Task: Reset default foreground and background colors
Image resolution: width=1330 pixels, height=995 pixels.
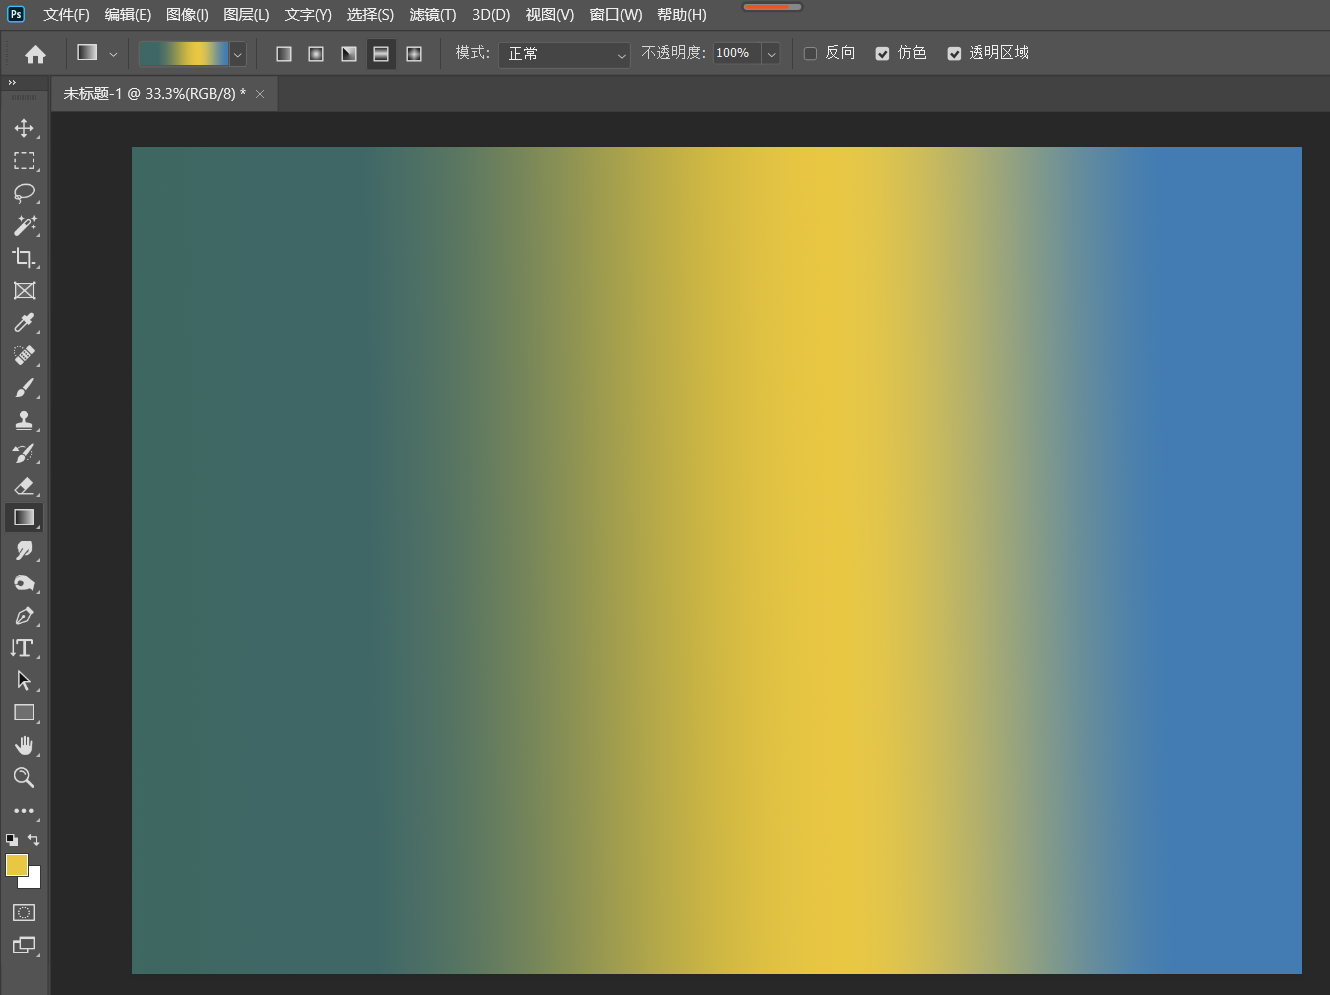Action: (12, 840)
